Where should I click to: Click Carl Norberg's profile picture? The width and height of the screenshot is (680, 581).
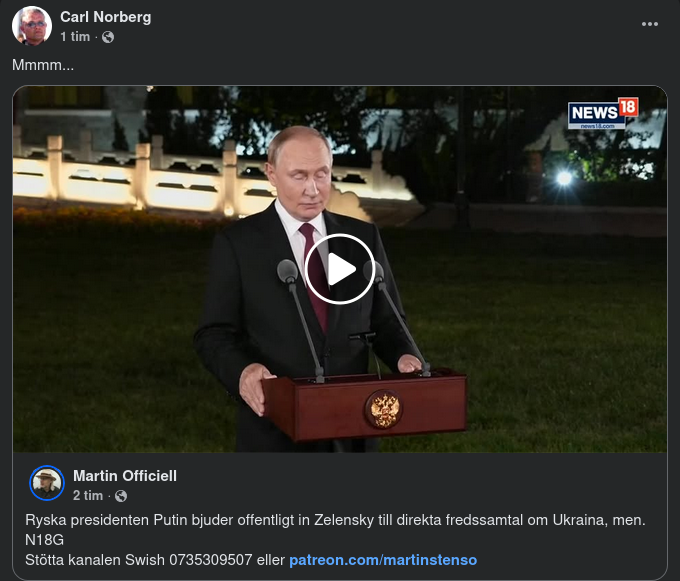pos(32,26)
